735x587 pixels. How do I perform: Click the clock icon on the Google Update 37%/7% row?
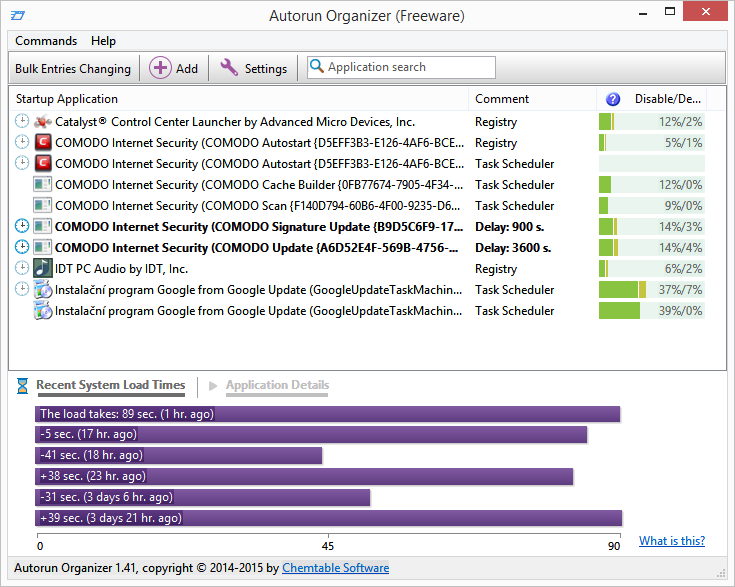click(22, 289)
